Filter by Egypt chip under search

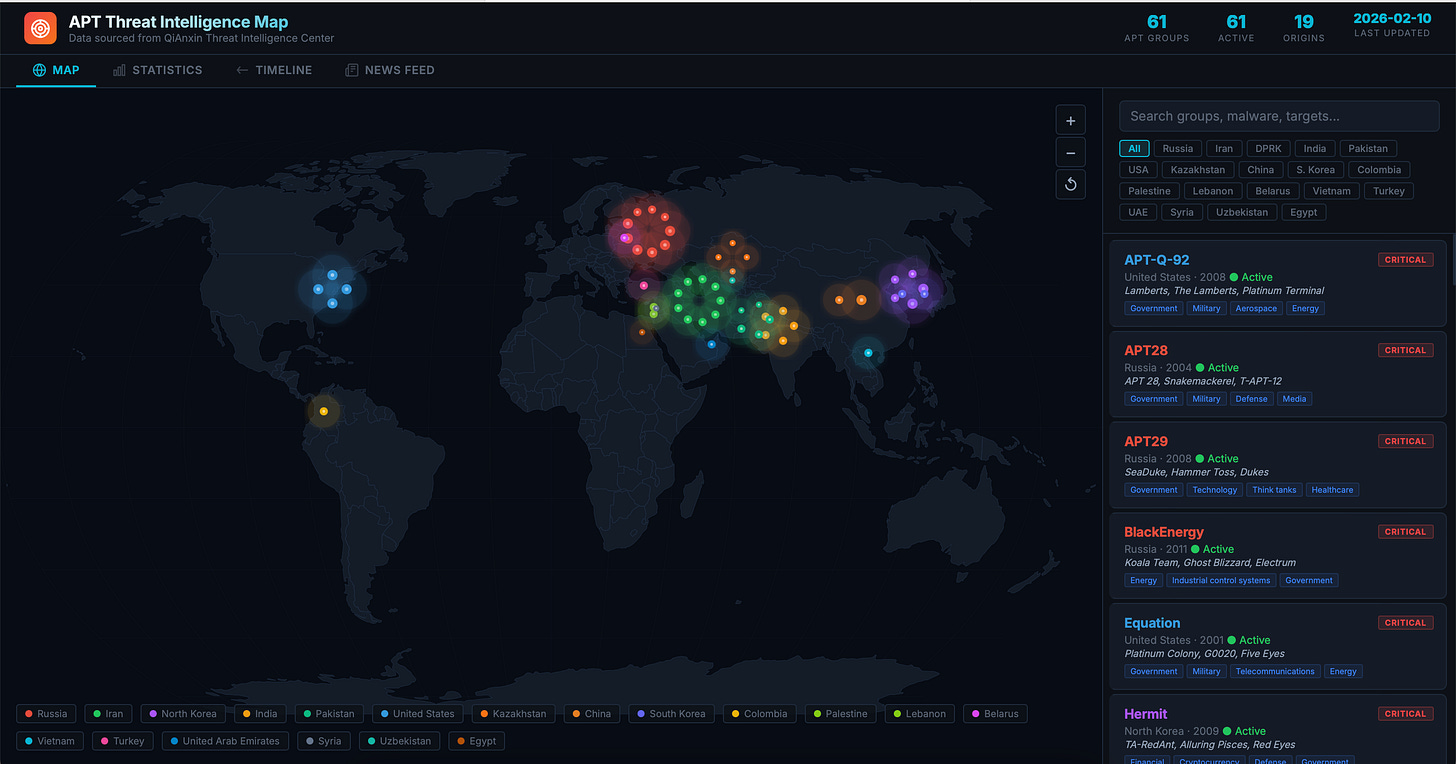1304,212
